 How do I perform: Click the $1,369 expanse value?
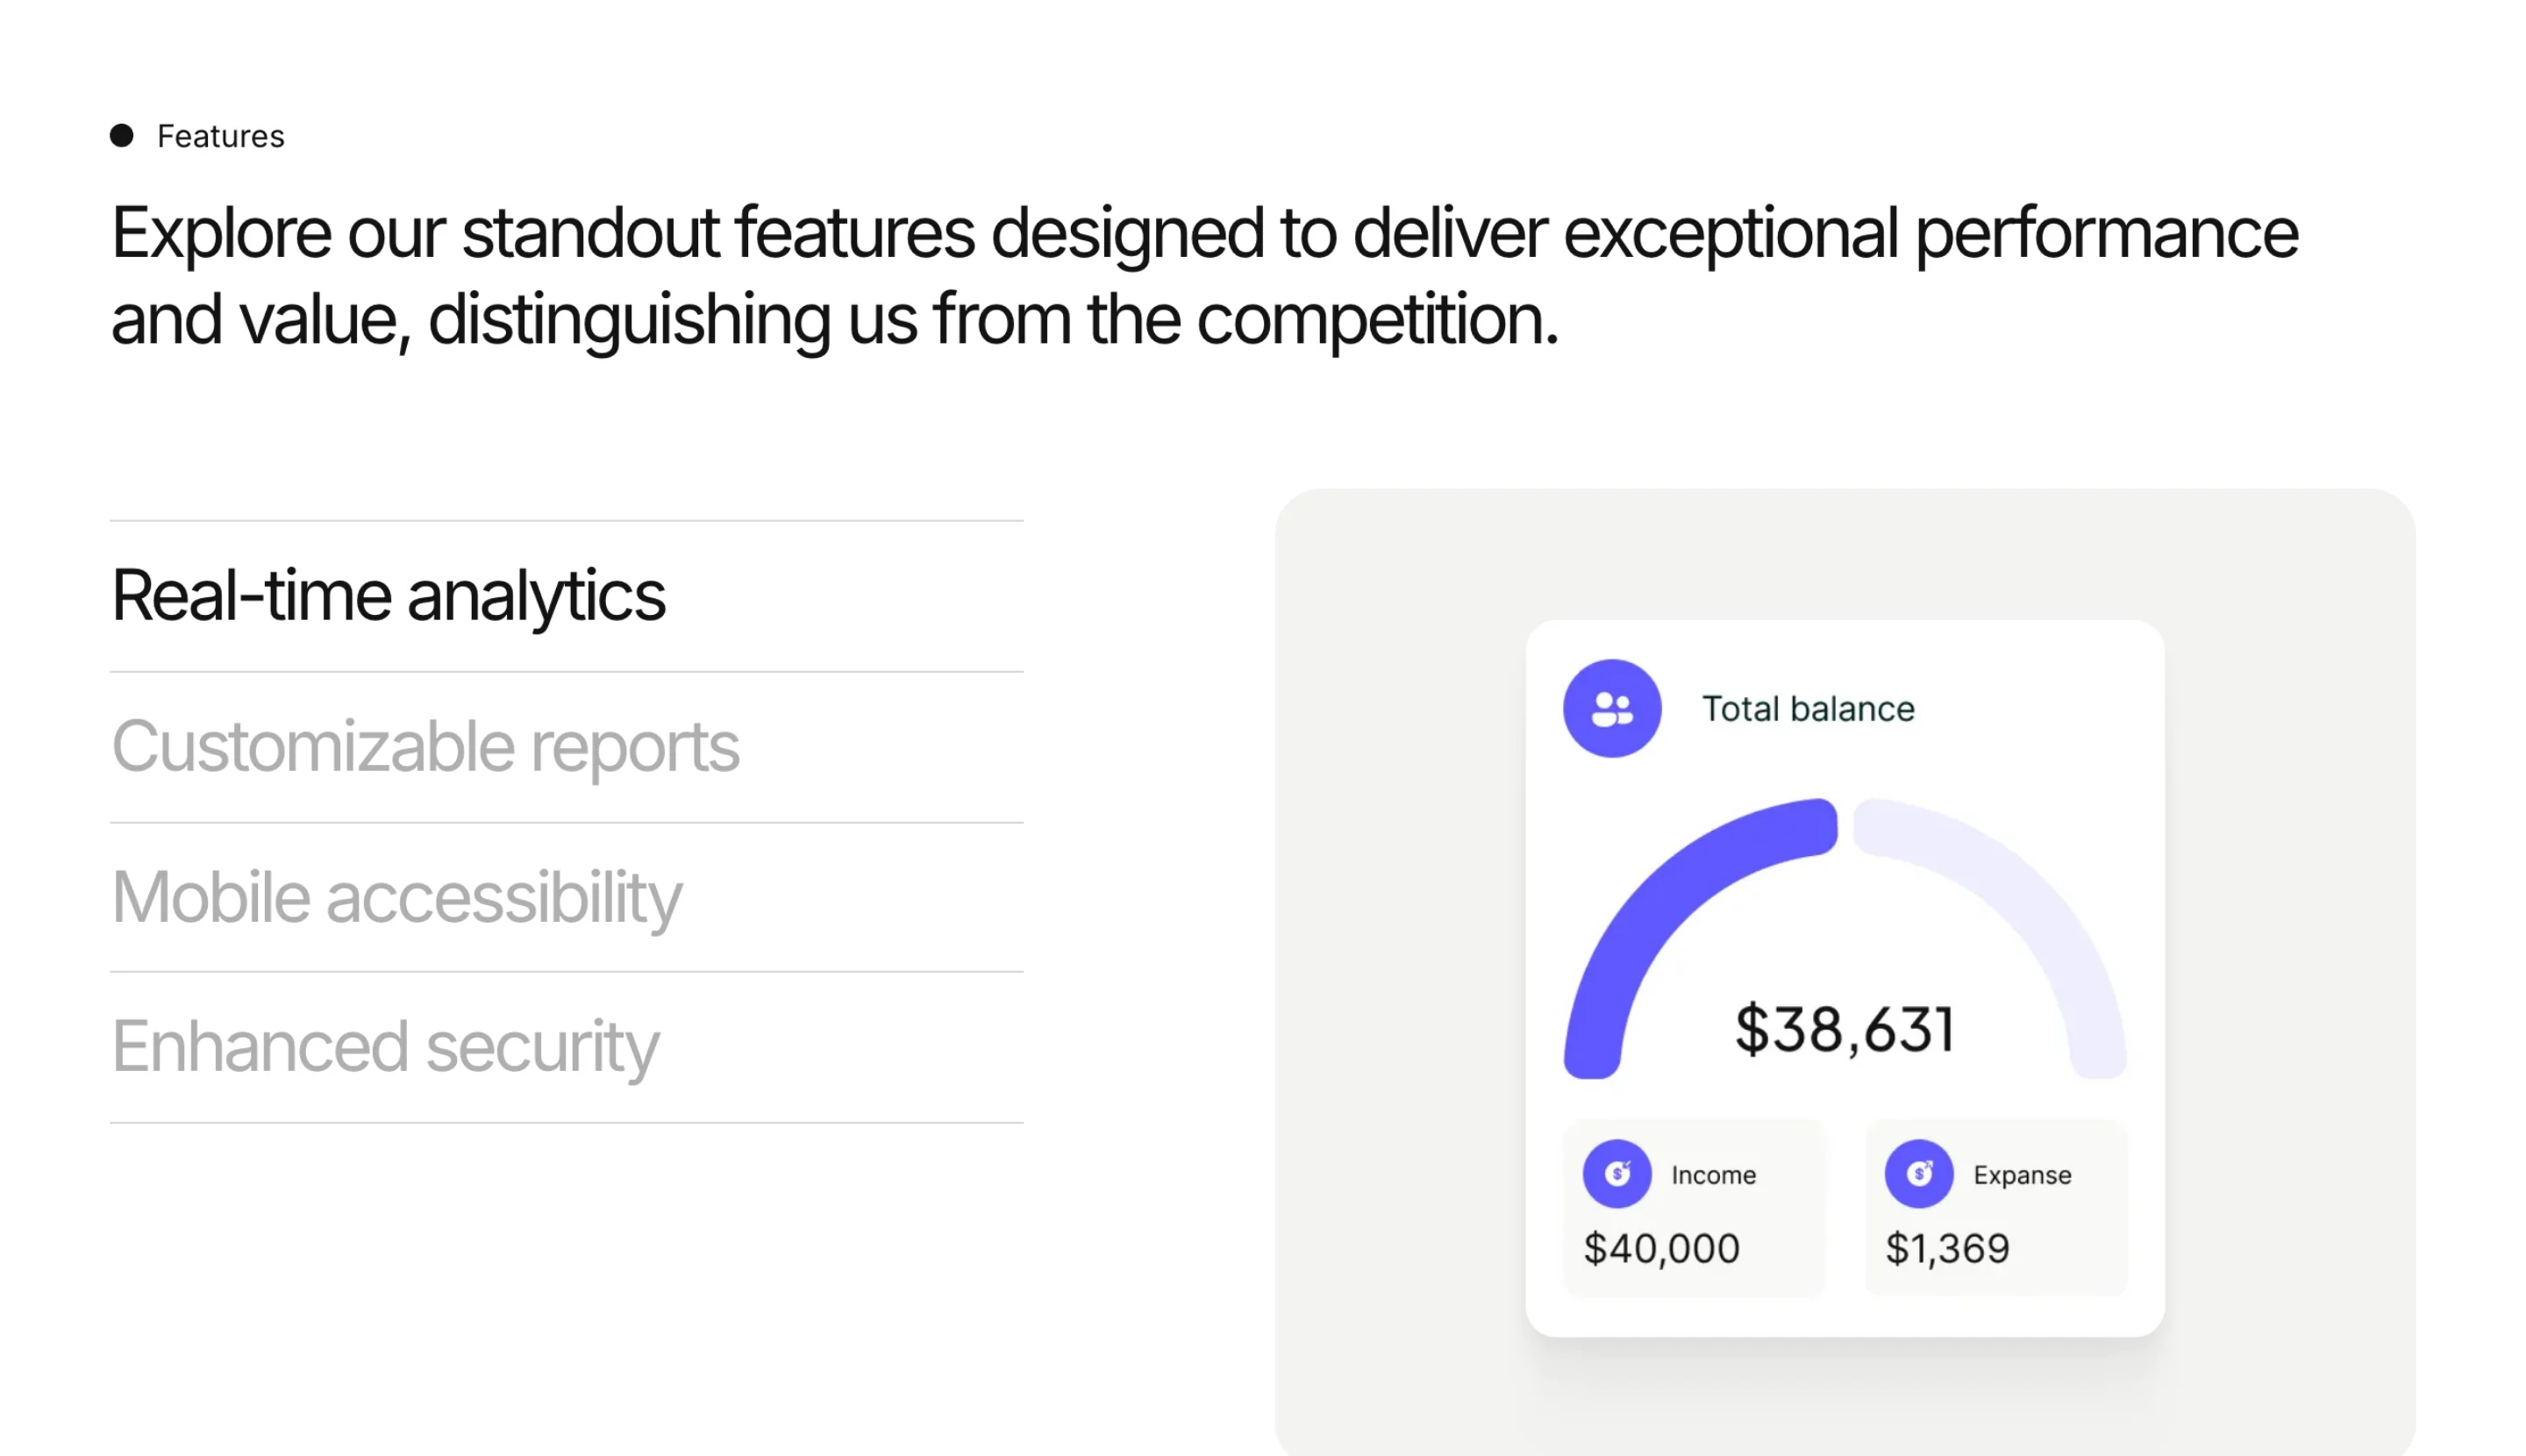pos(1947,1249)
